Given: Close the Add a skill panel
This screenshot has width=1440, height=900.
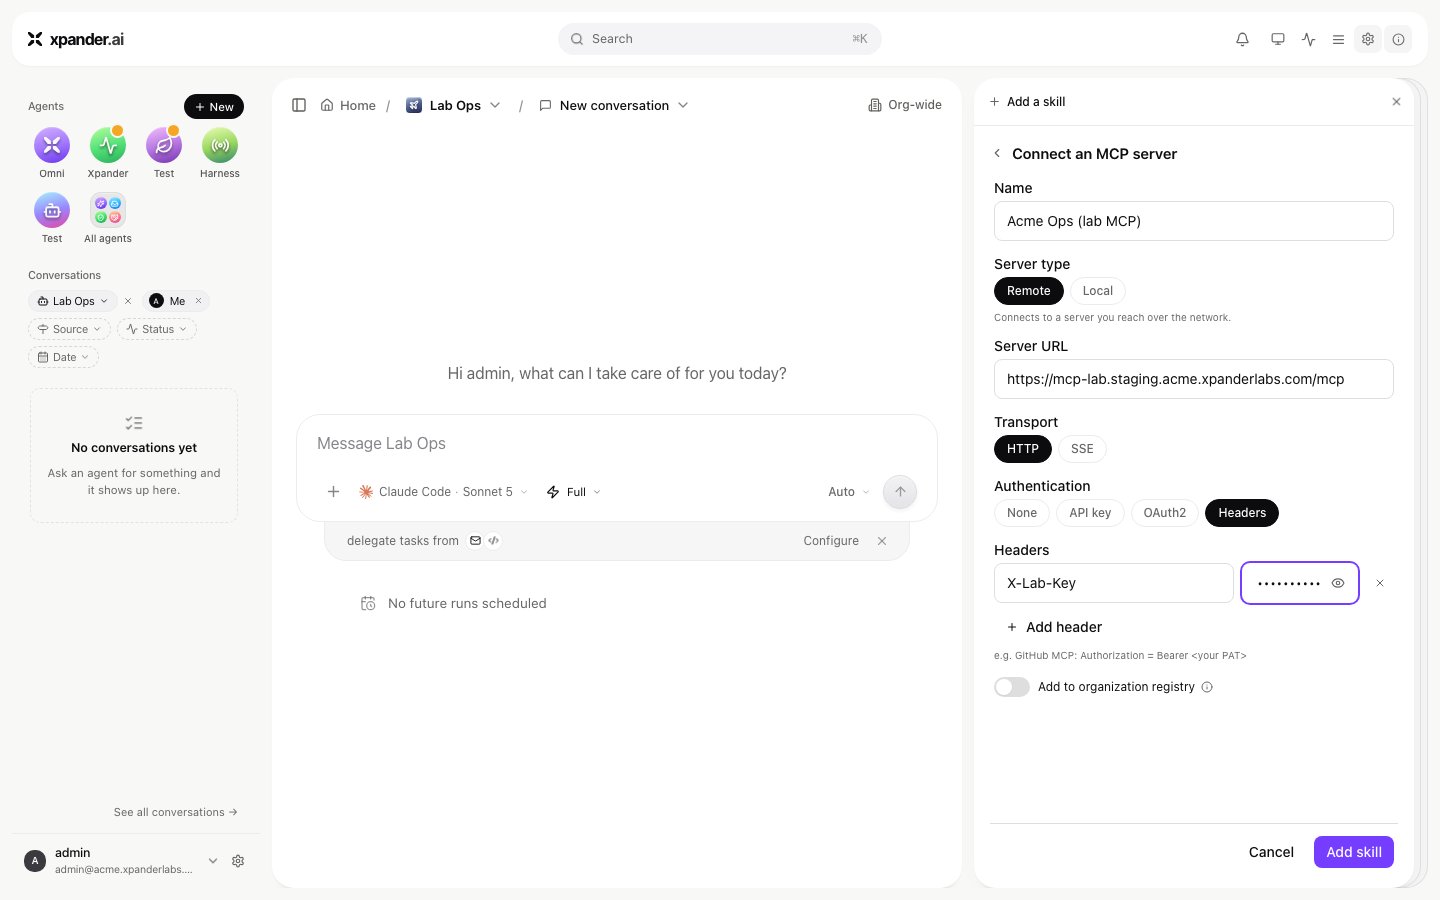Looking at the screenshot, I should [x=1397, y=102].
